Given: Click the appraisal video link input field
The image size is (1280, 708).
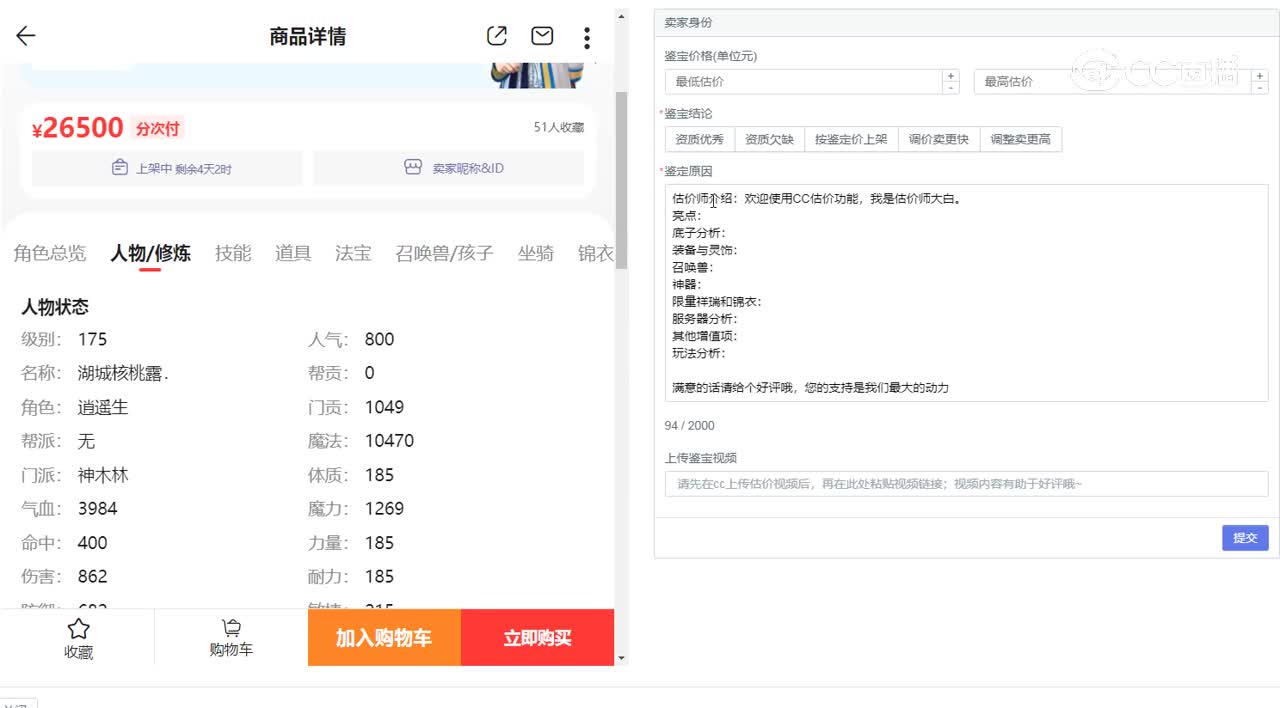Looking at the screenshot, I should tap(966, 484).
